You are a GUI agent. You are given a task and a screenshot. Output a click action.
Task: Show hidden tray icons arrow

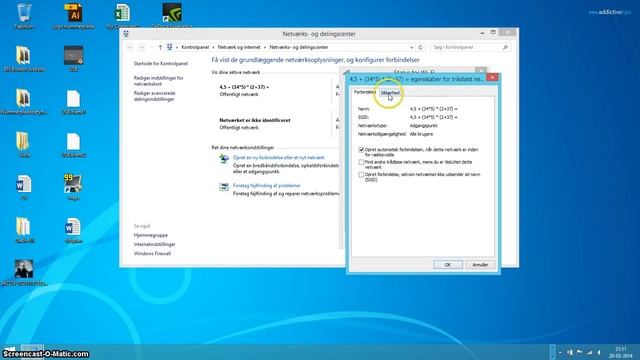560,352
